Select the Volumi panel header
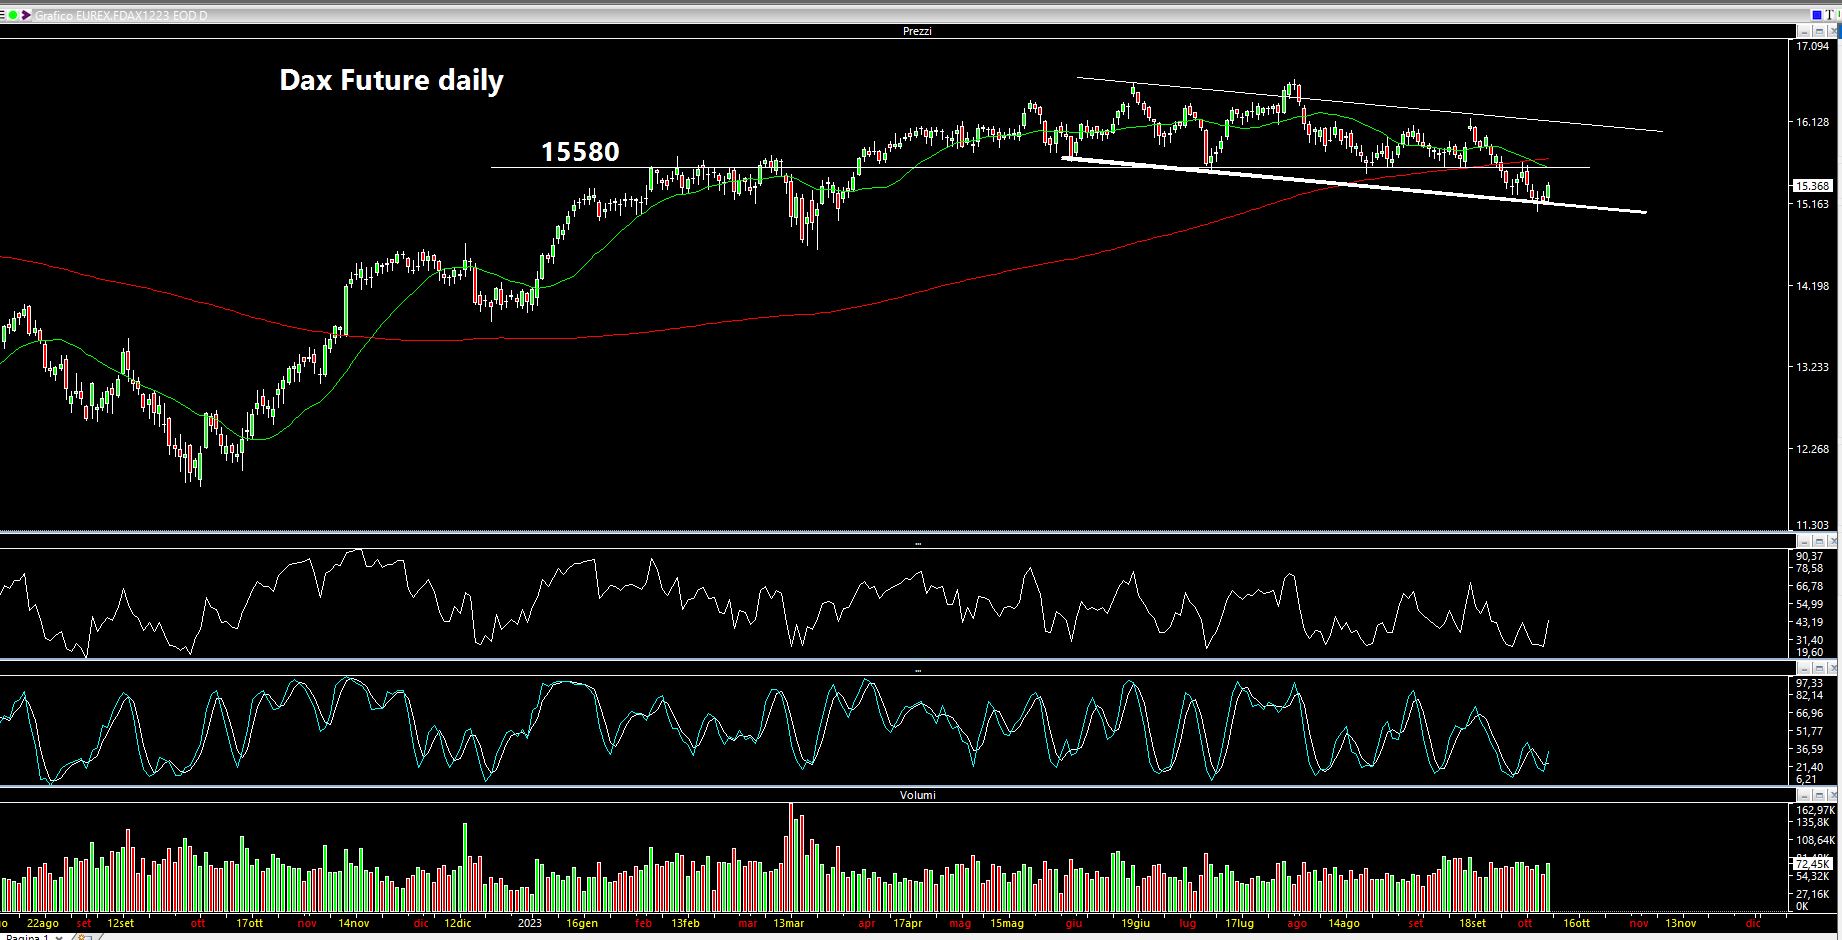Image resolution: width=1842 pixels, height=940 pixels. pos(917,795)
